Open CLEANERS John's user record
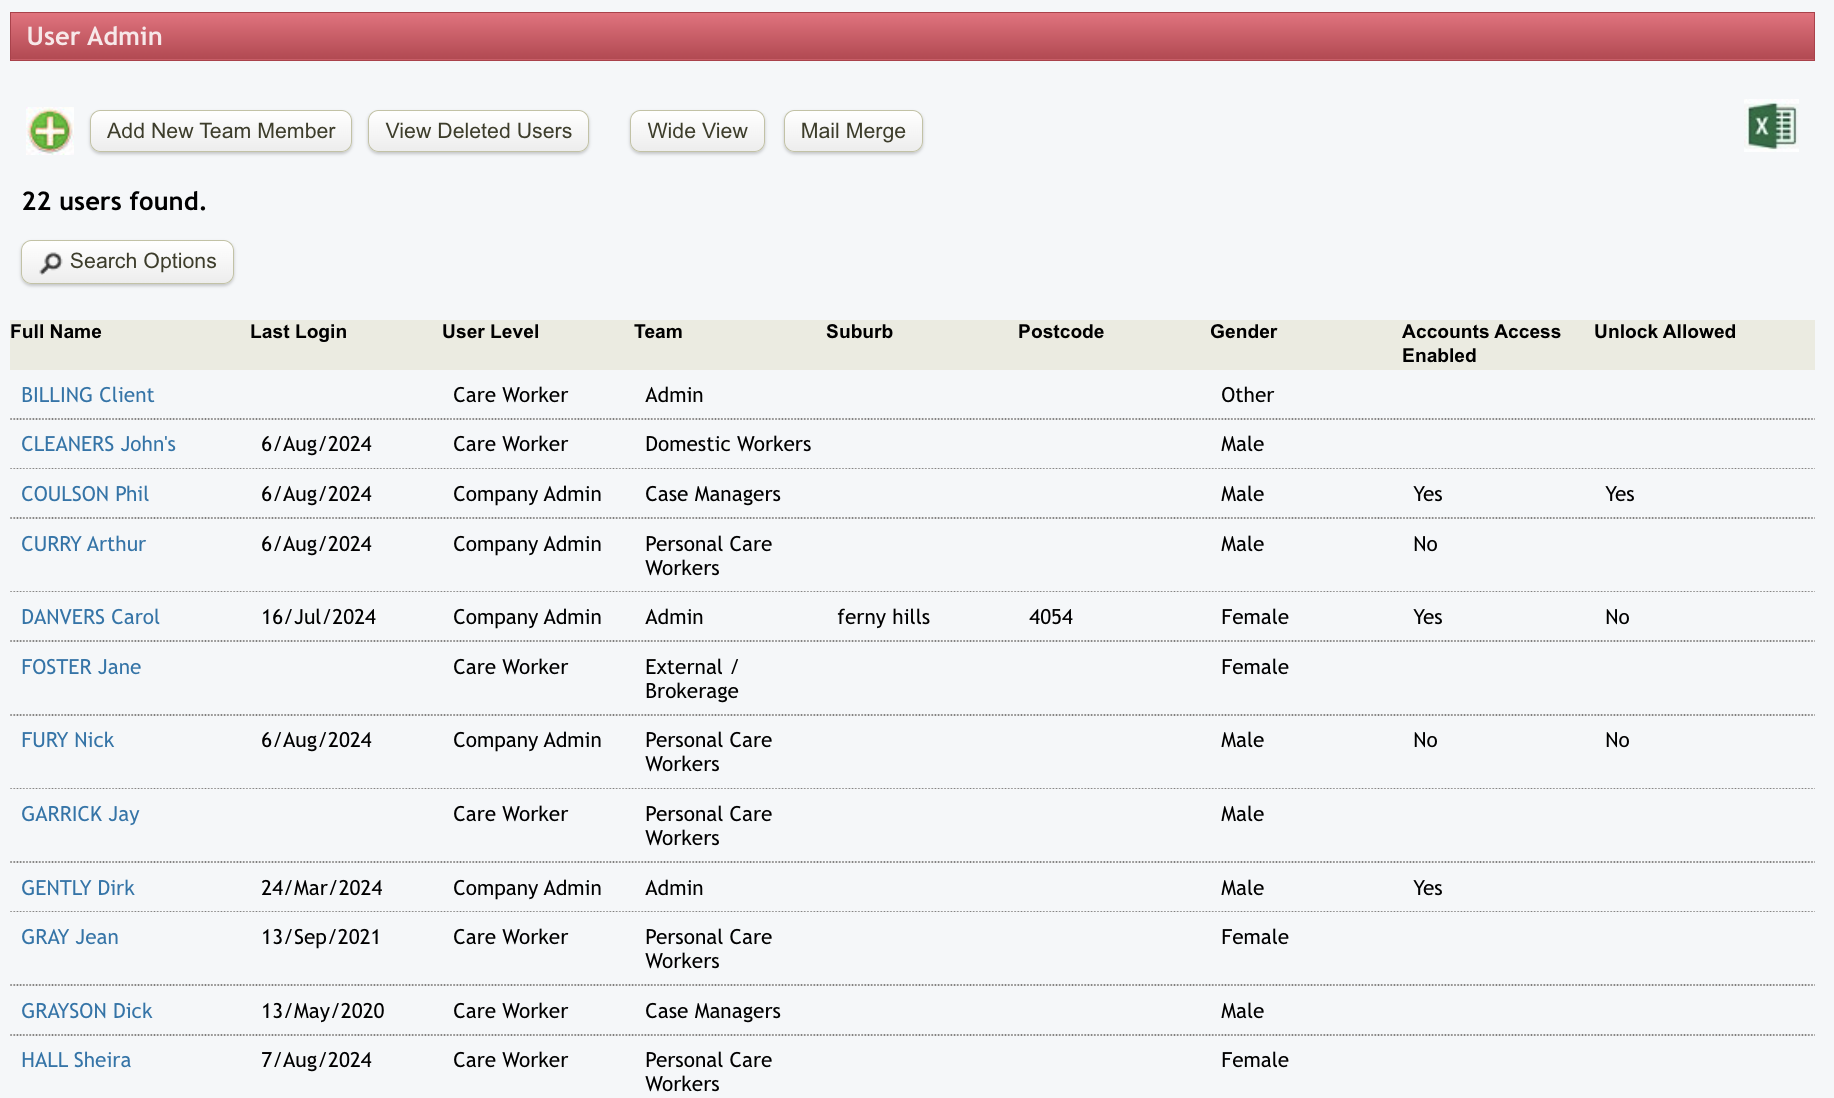This screenshot has width=1834, height=1098. (x=98, y=444)
